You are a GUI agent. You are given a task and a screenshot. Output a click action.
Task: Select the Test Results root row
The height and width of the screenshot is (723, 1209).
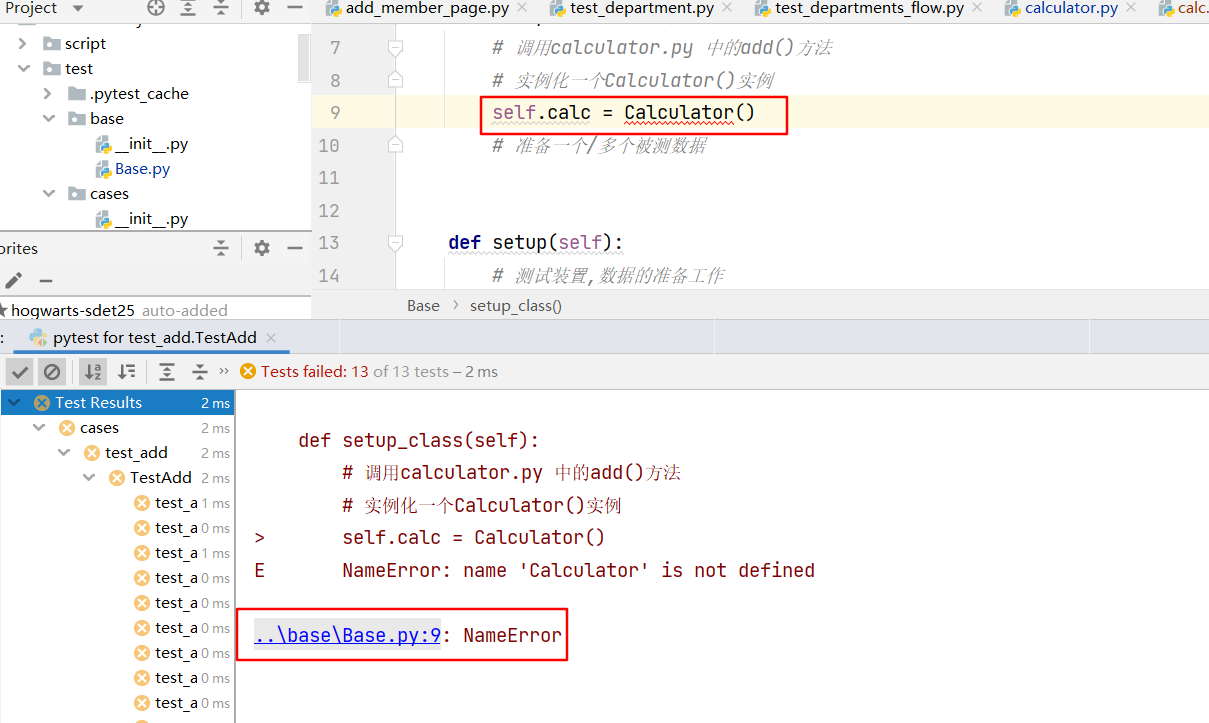coord(118,403)
